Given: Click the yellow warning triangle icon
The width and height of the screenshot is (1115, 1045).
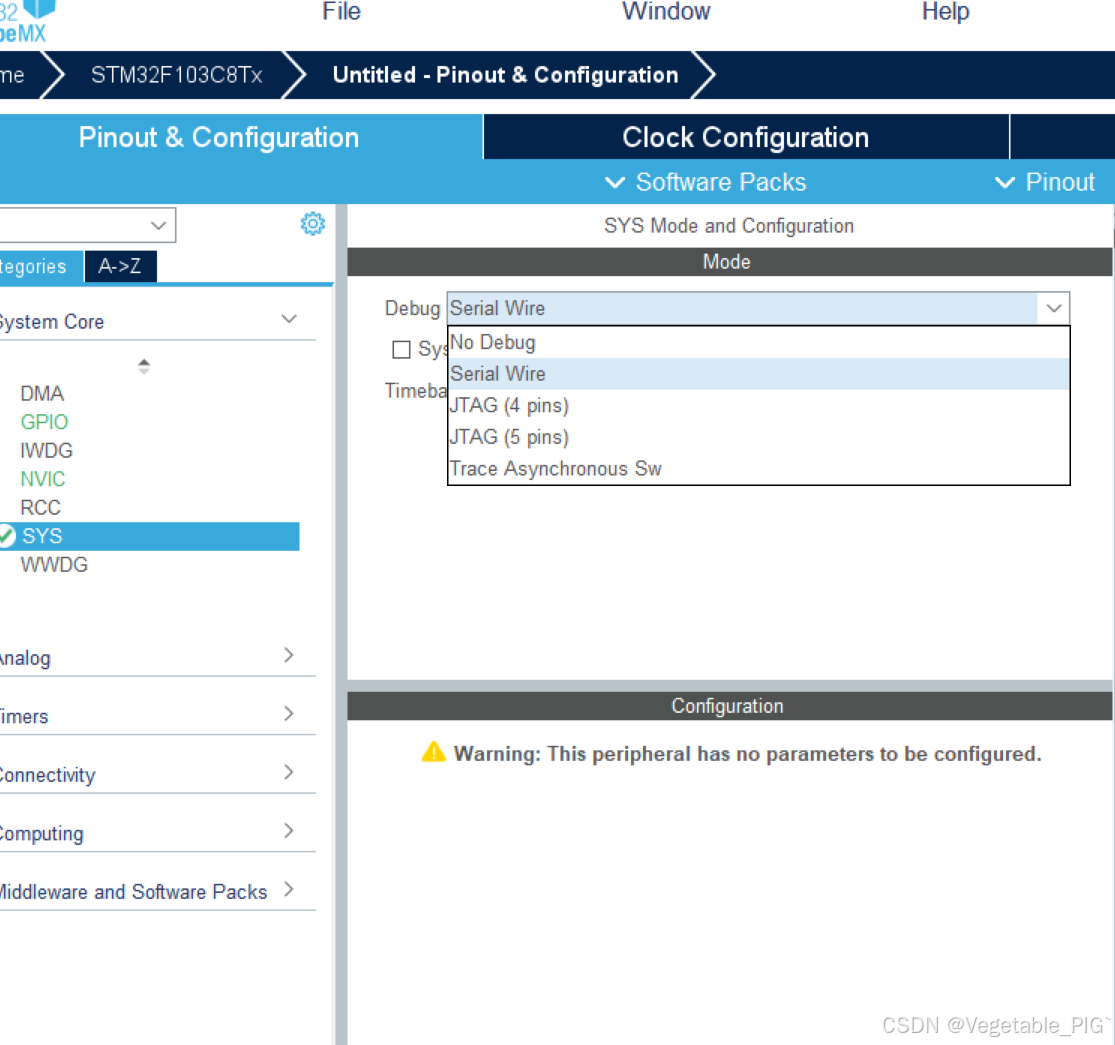Looking at the screenshot, I should [x=433, y=752].
